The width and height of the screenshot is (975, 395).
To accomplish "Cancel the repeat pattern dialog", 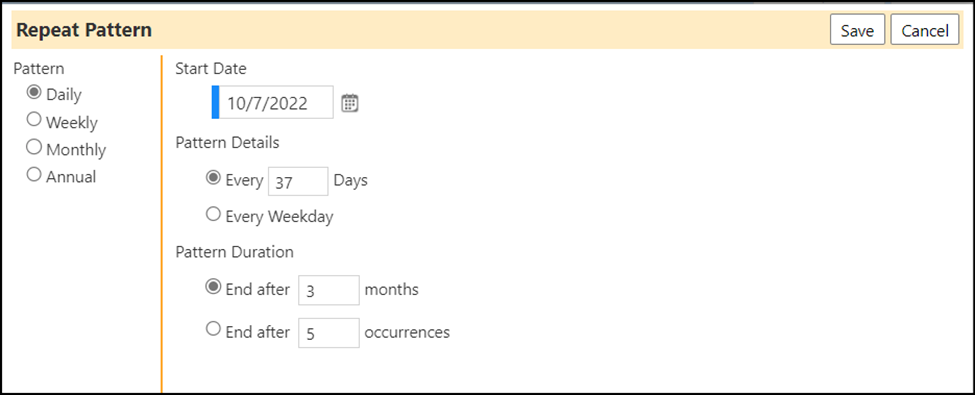I will [x=925, y=30].
